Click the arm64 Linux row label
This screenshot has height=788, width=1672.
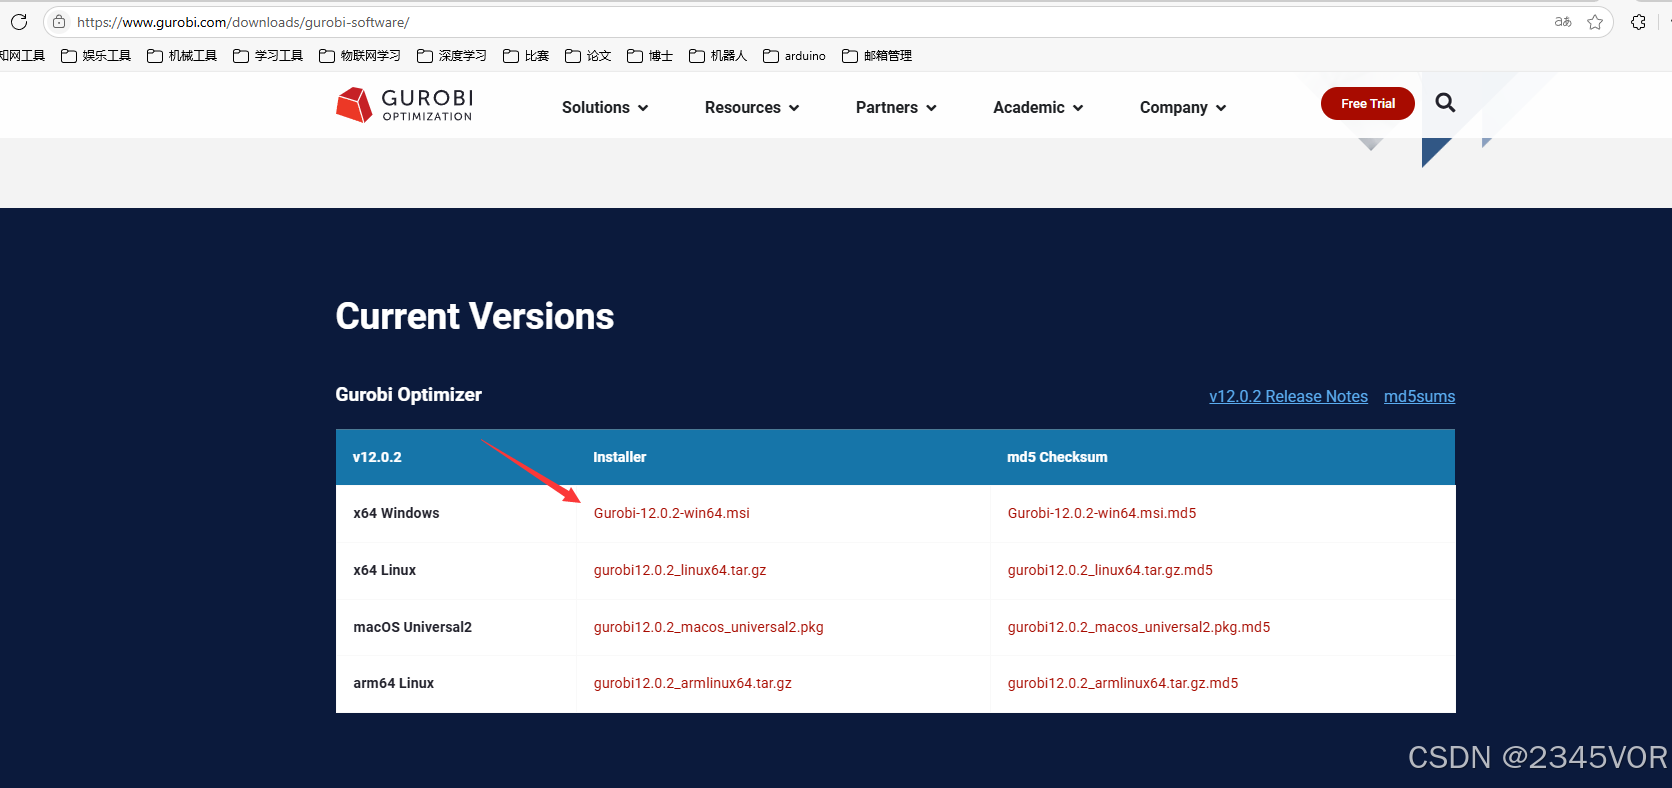click(393, 683)
